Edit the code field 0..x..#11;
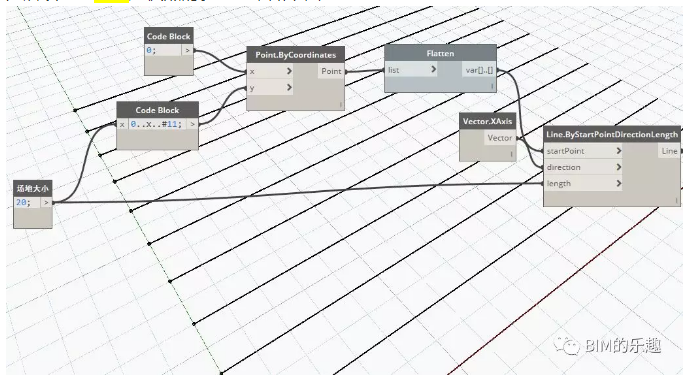Viewport: 692px width, 384px height. click(157, 124)
